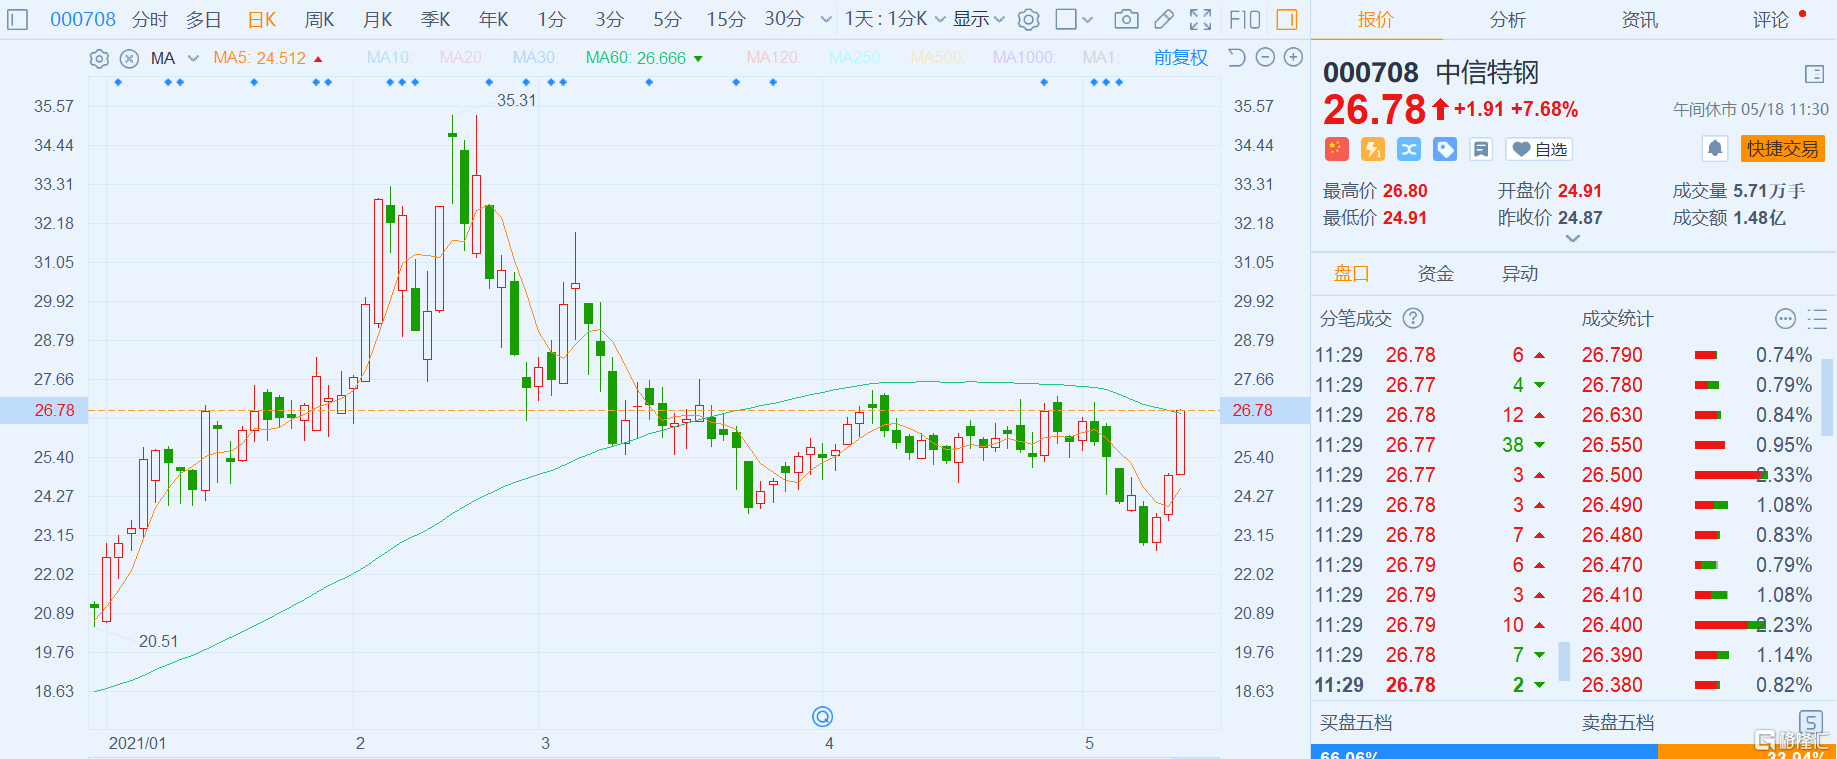This screenshot has width=1837, height=759.
Task: Toggle MA10 line visibility
Action: [x=388, y=58]
